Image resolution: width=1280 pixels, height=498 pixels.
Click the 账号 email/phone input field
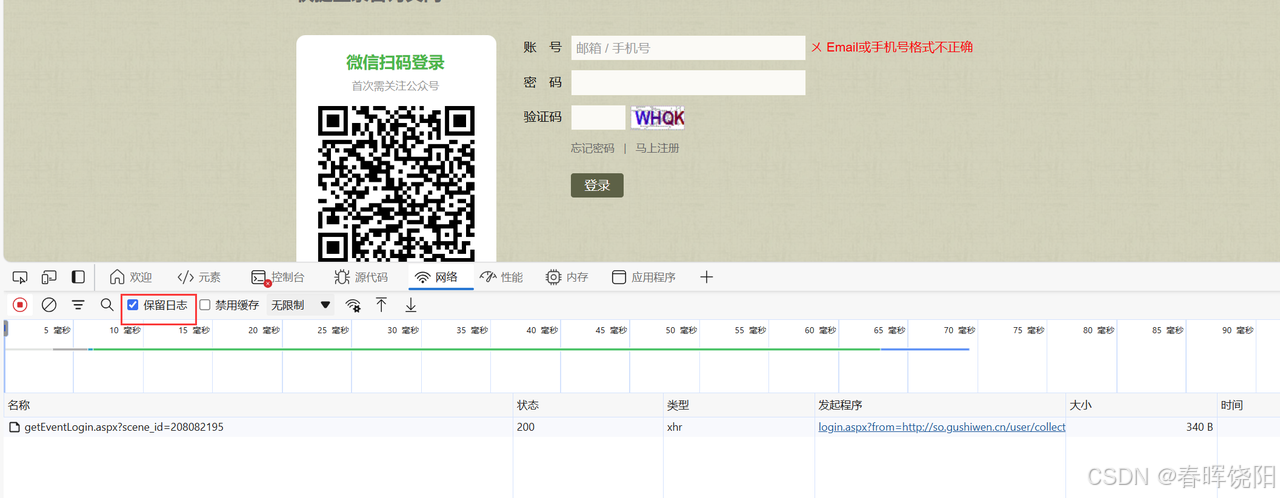coord(688,47)
